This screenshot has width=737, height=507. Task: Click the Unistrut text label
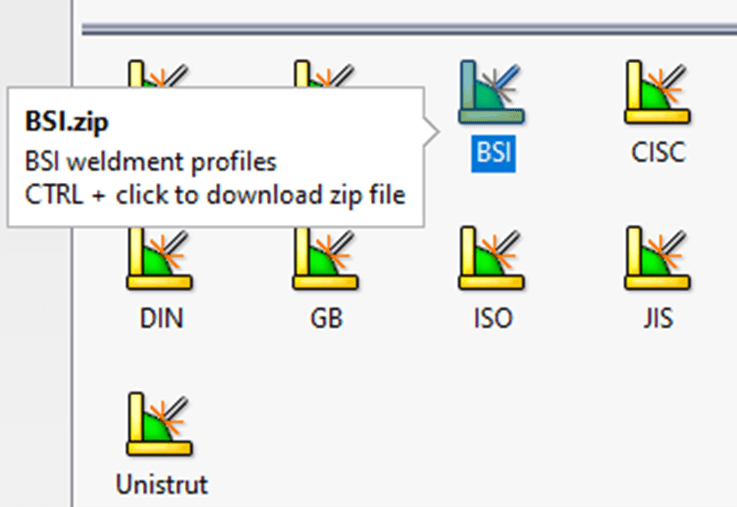point(162,484)
